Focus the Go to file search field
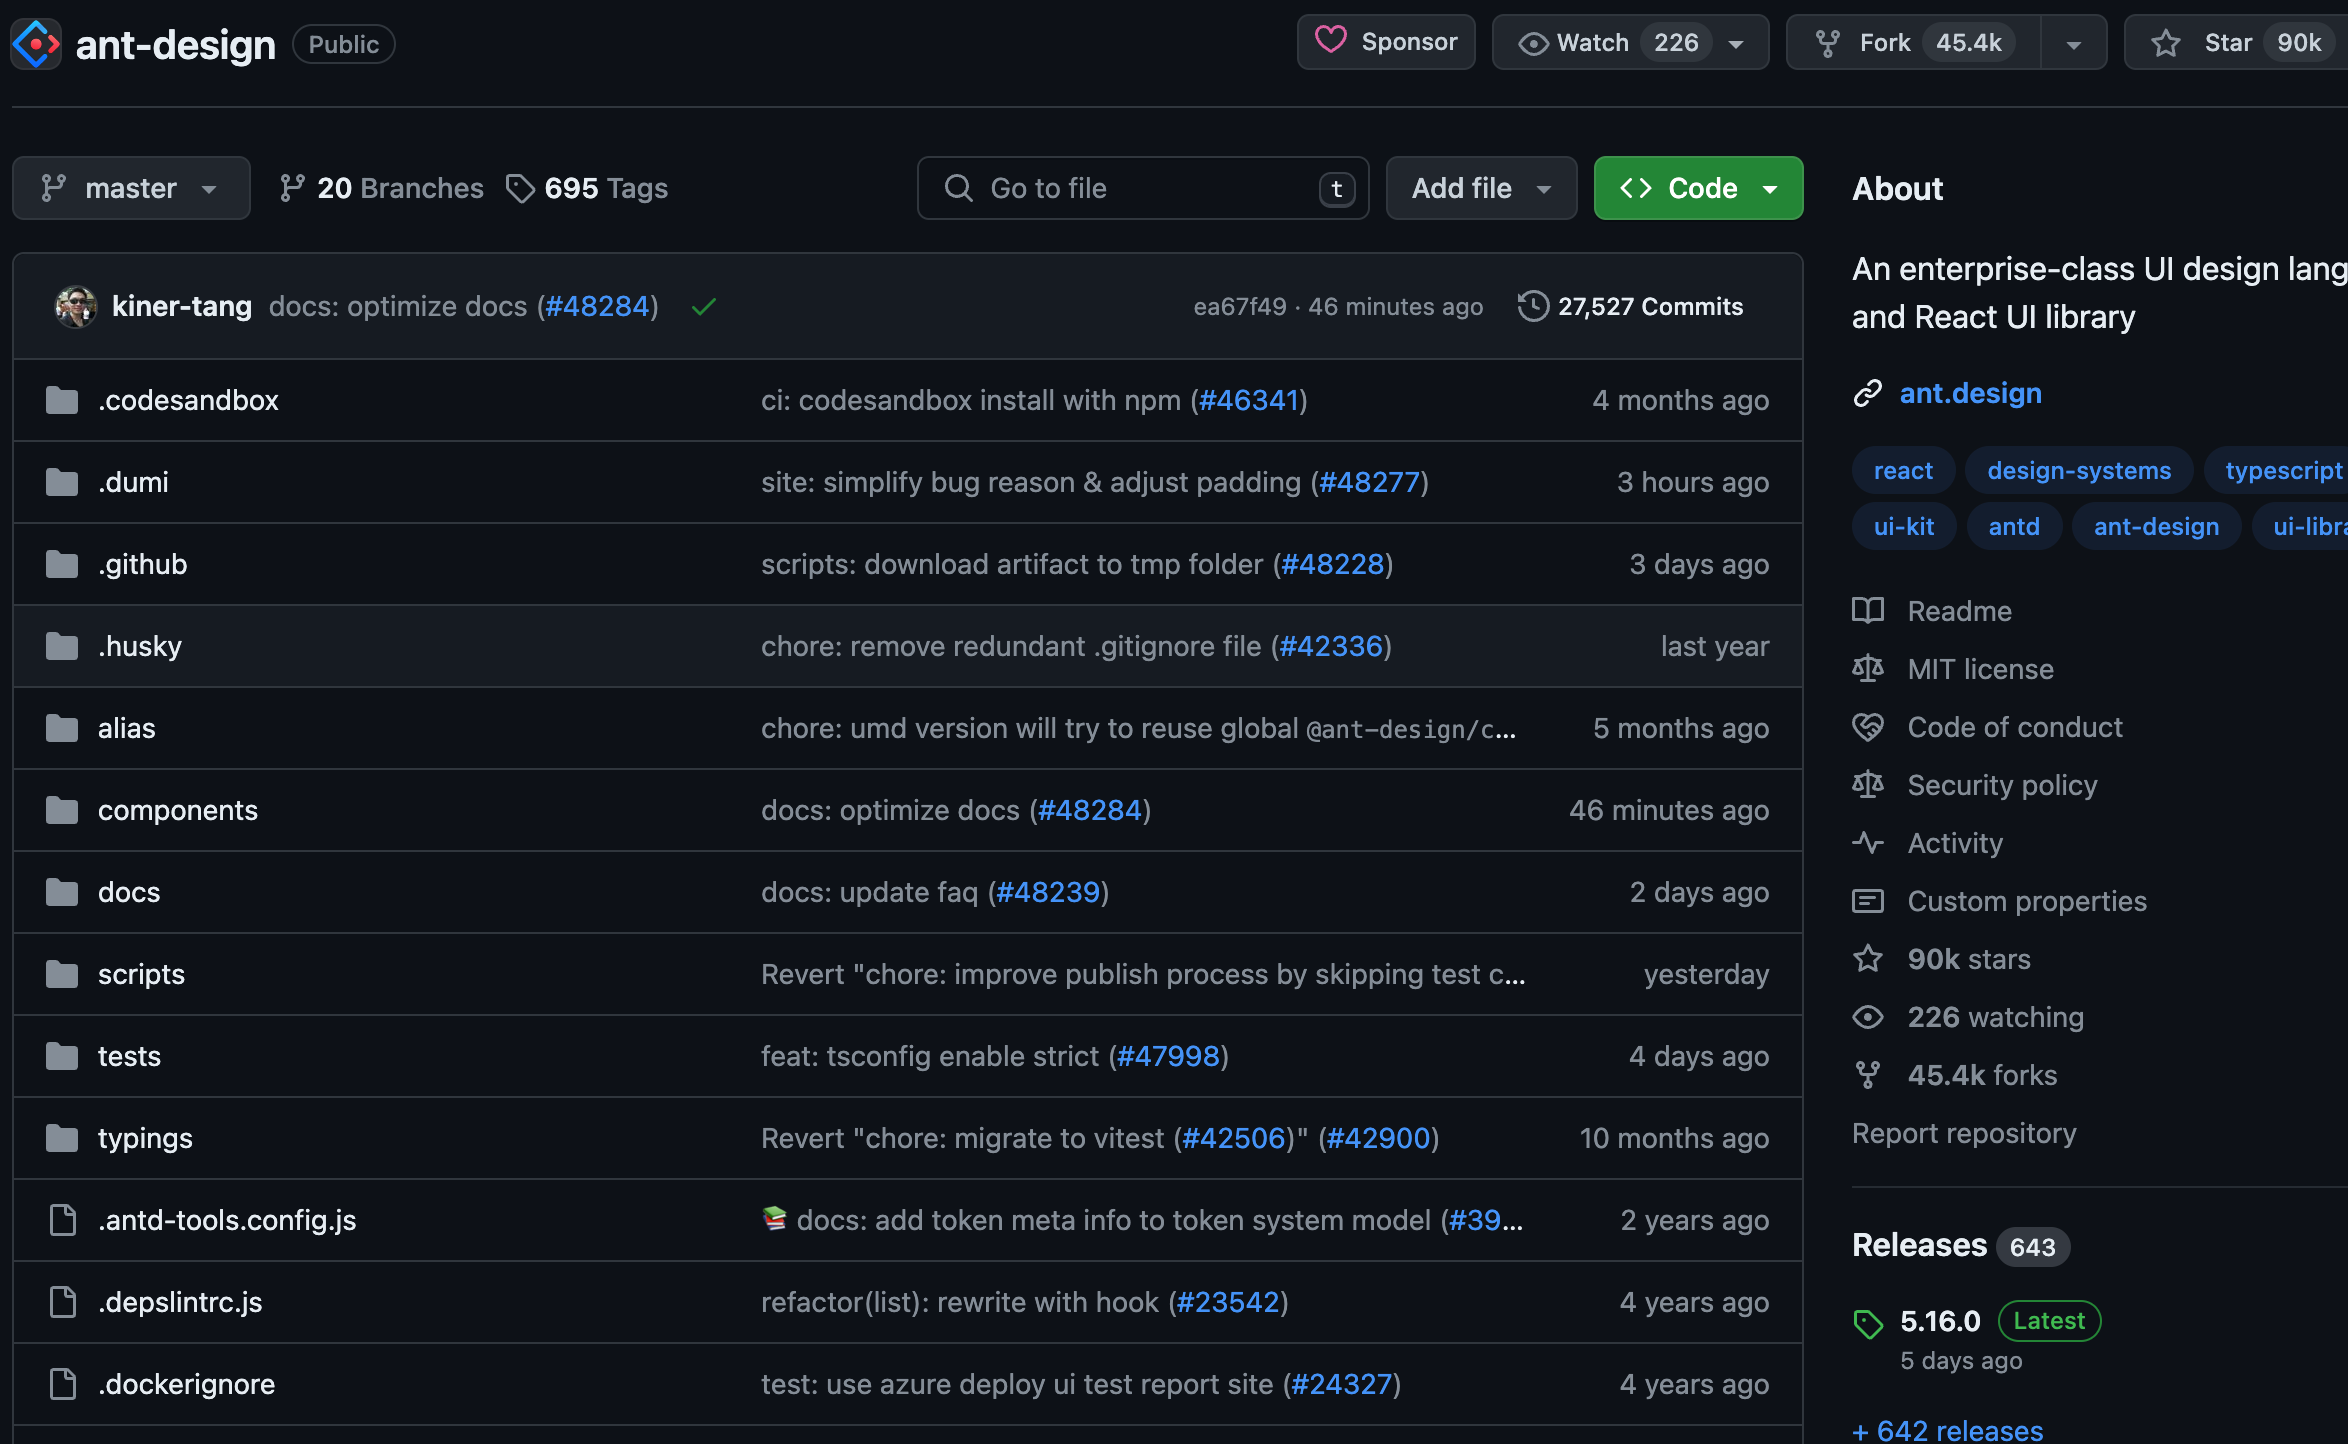 1143,188
